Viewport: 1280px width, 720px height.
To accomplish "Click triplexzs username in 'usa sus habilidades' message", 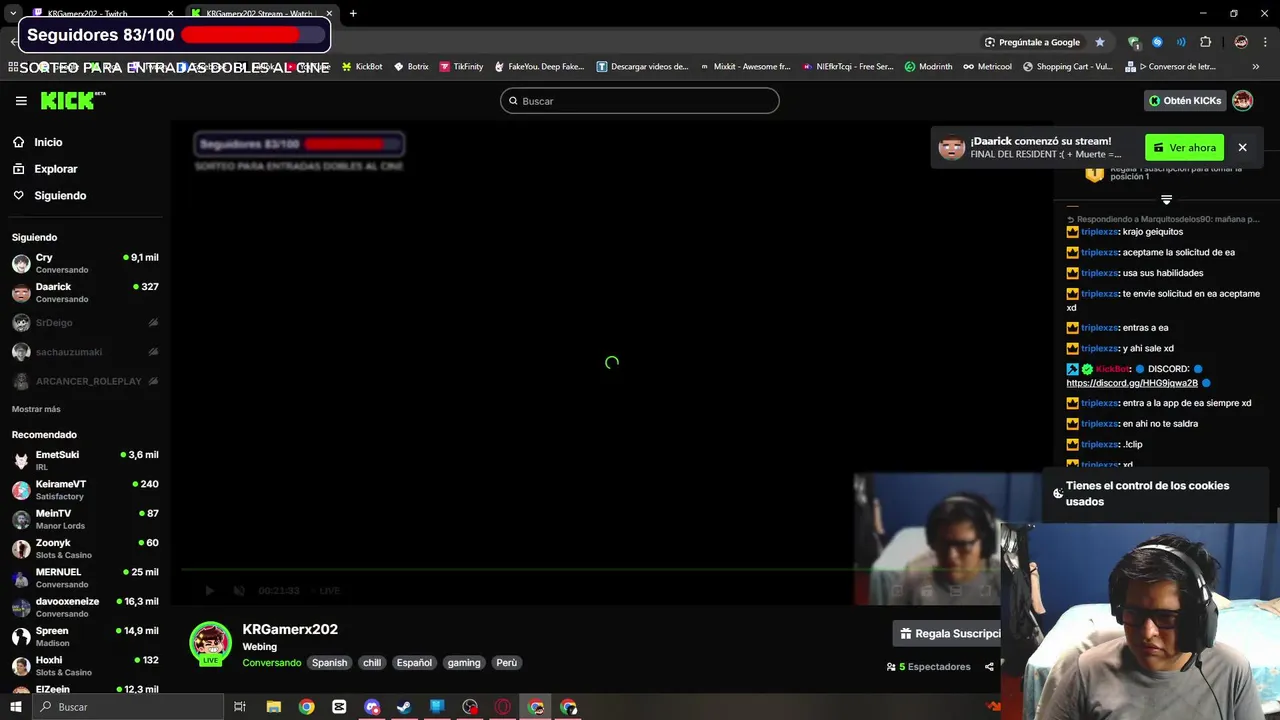I will coord(1099,273).
